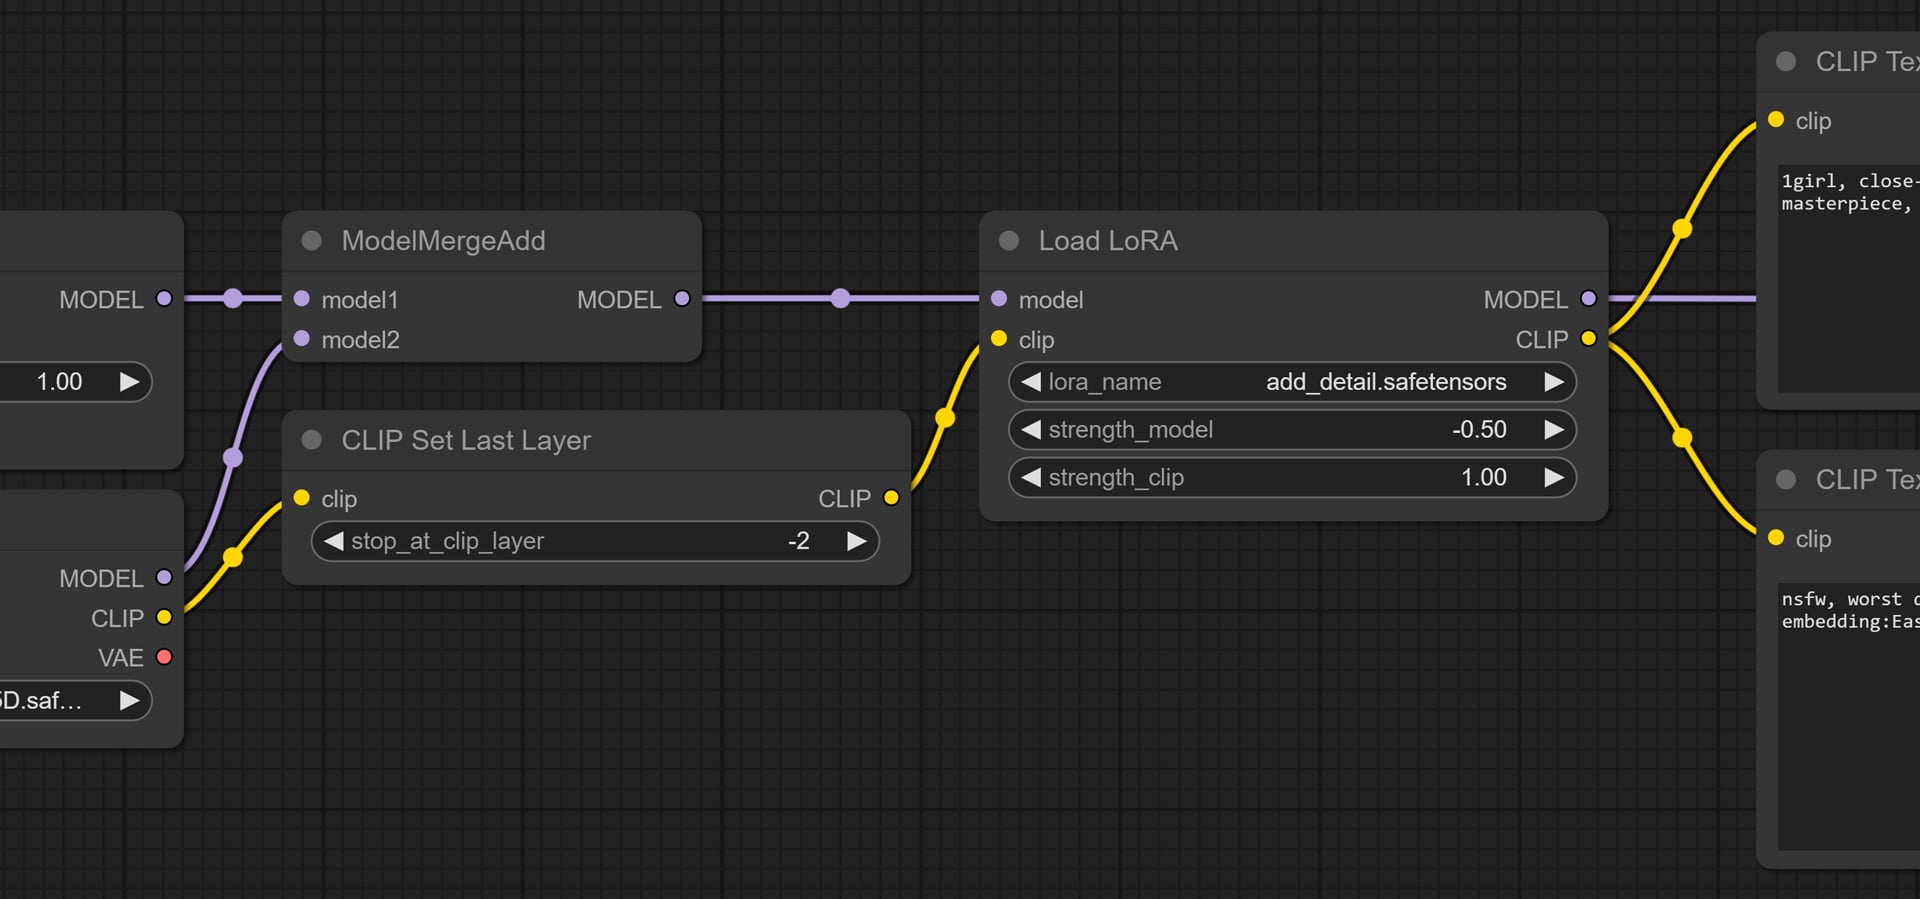This screenshot has height=899, width=1920.
Task: Click yellow link midpoint into CLIP Set Last Layer
Action: coord(232,557)
